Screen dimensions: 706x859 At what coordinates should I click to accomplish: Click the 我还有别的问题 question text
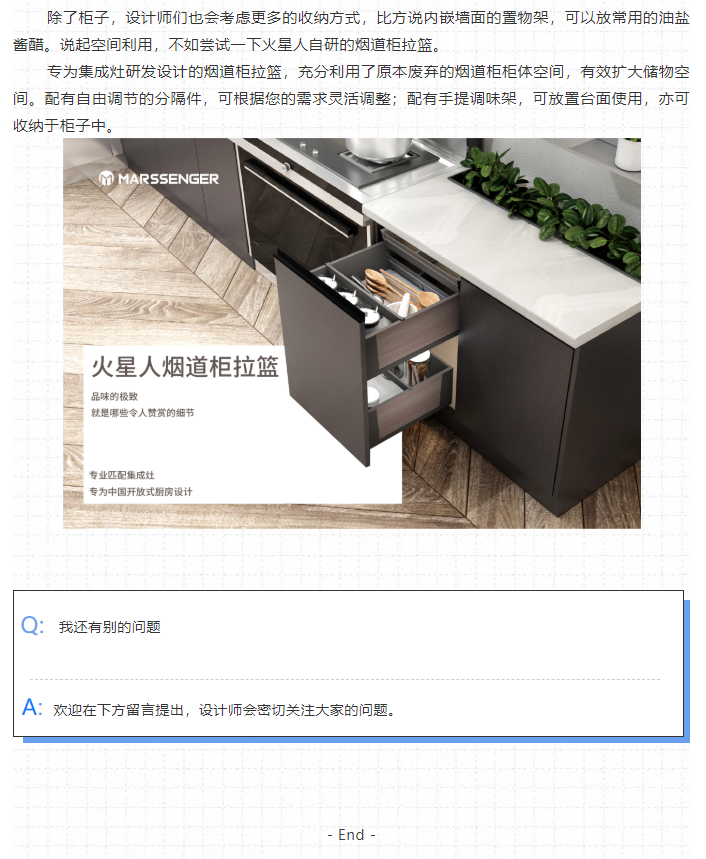point(110,627)
